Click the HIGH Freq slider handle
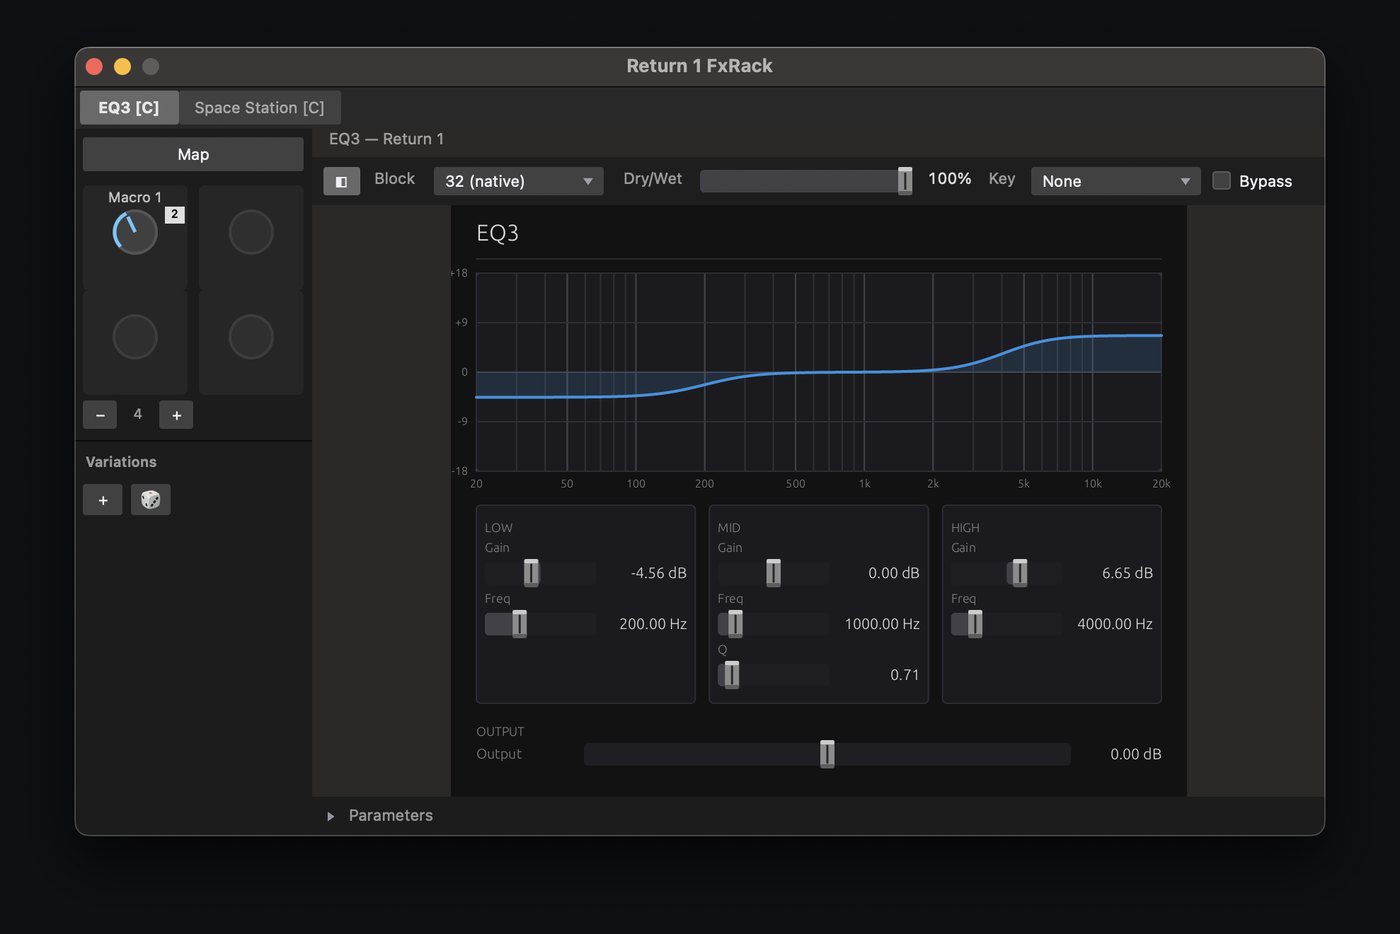1400x934 pixels. coord(975,624)
